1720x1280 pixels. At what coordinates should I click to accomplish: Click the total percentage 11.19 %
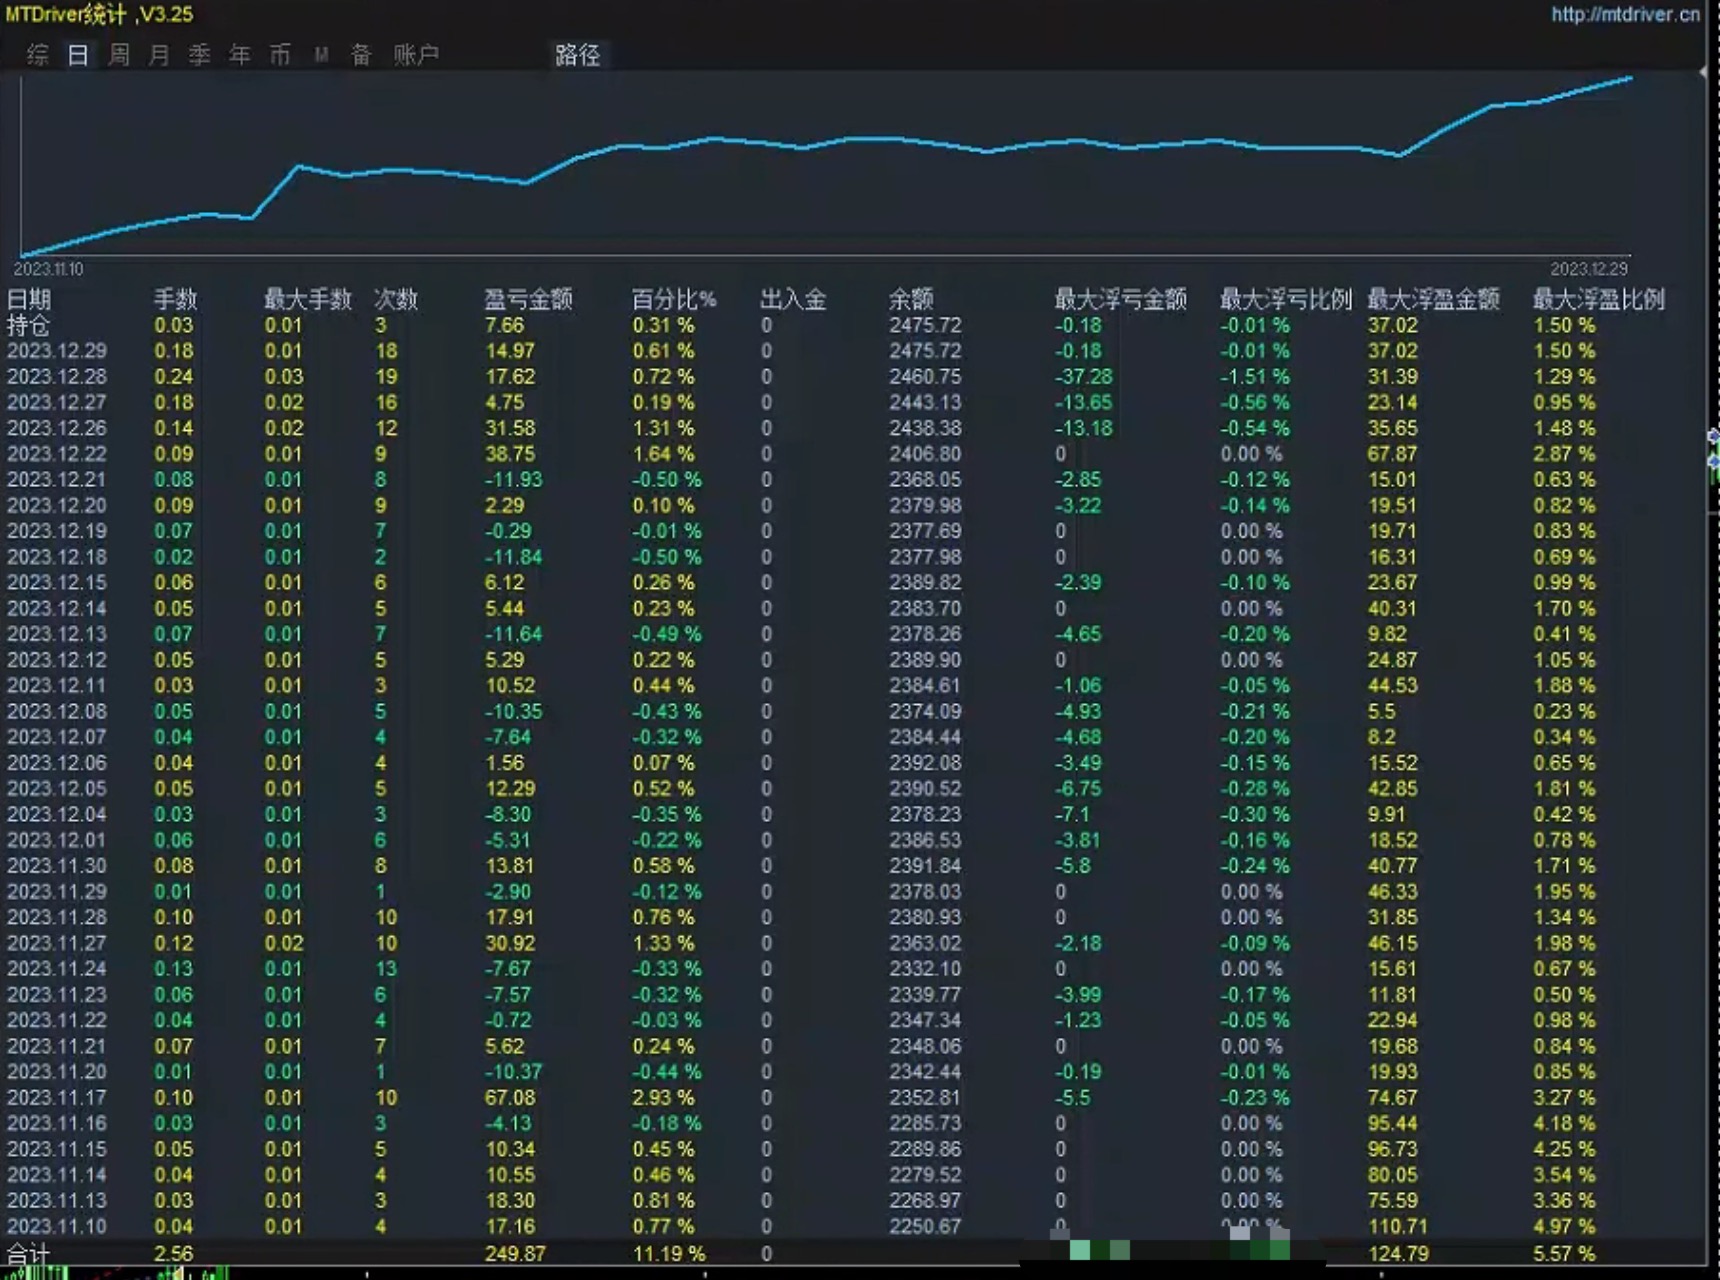click(669, 1254)
